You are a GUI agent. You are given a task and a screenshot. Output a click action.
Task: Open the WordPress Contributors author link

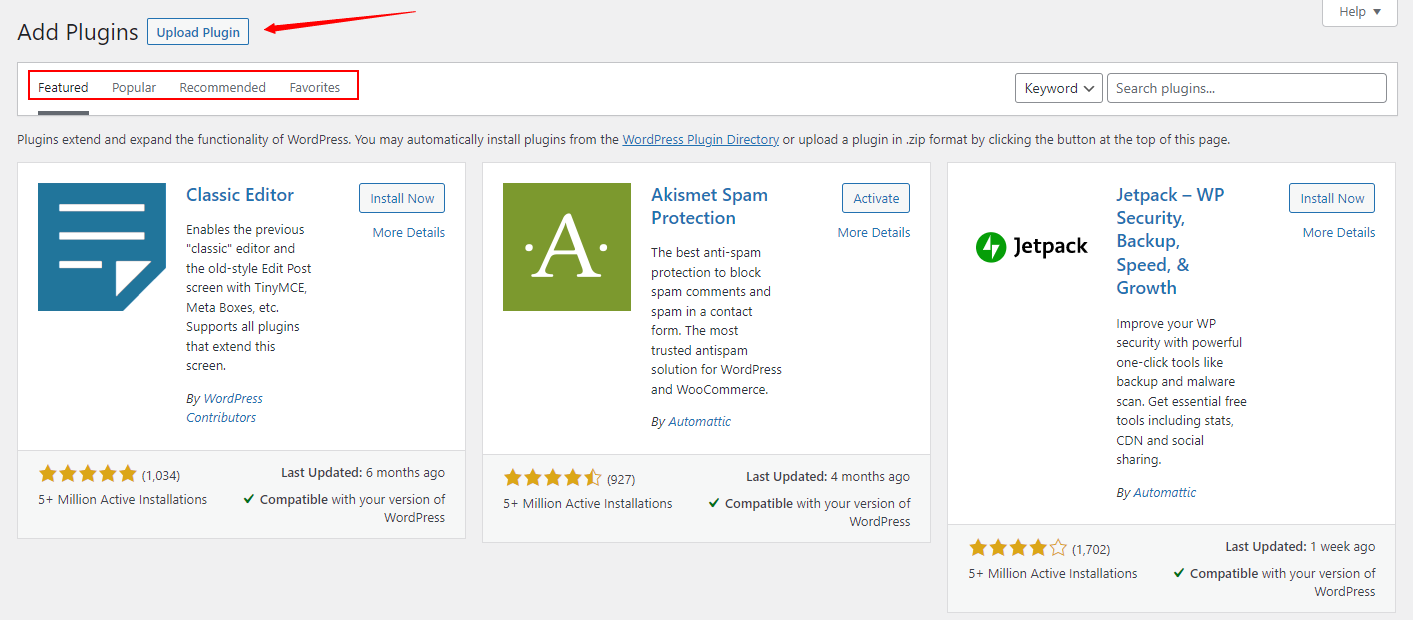pyautogui.click(x=225, y=408)
